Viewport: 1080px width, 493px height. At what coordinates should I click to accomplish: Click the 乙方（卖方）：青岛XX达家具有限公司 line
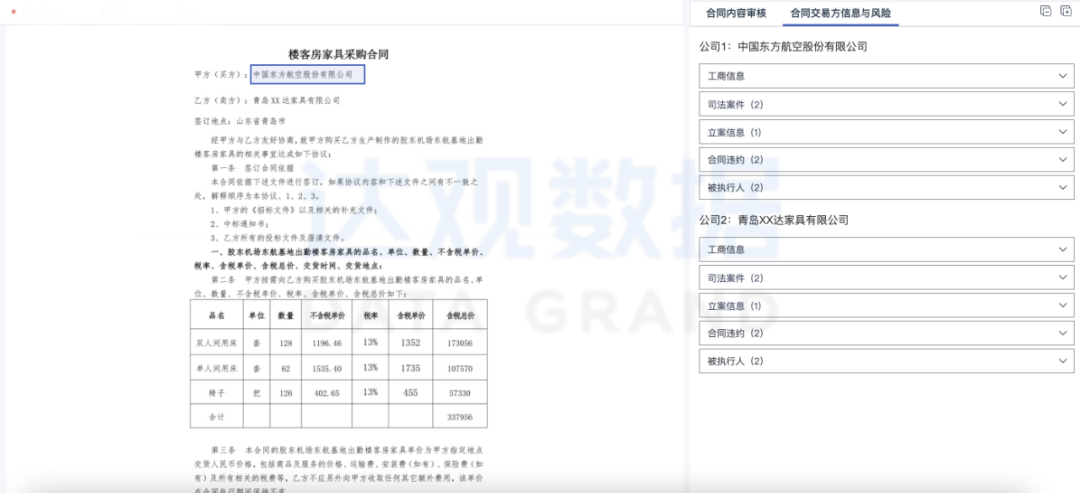click(x=267, y=101)
